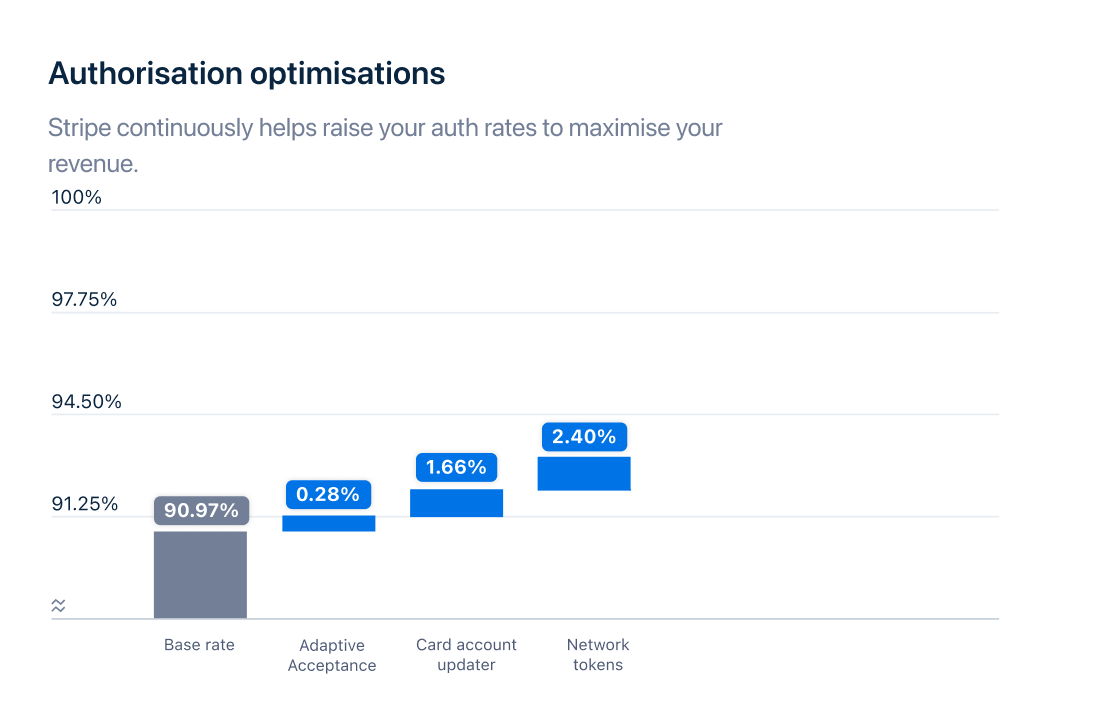Image resolution: width=1100 pixels, height=704 pixels.
Task: Select the blue Adaptive Acceptance bar
Action: (x=328, y=523)
